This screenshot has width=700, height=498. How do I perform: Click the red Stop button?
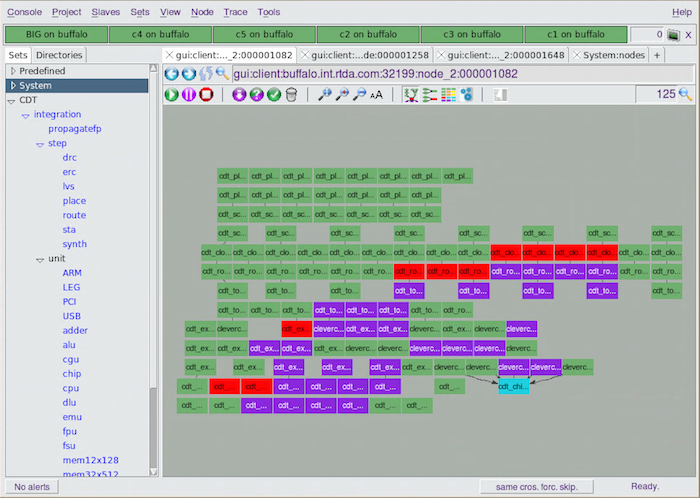pyautogui.click(x=206, y=95)
